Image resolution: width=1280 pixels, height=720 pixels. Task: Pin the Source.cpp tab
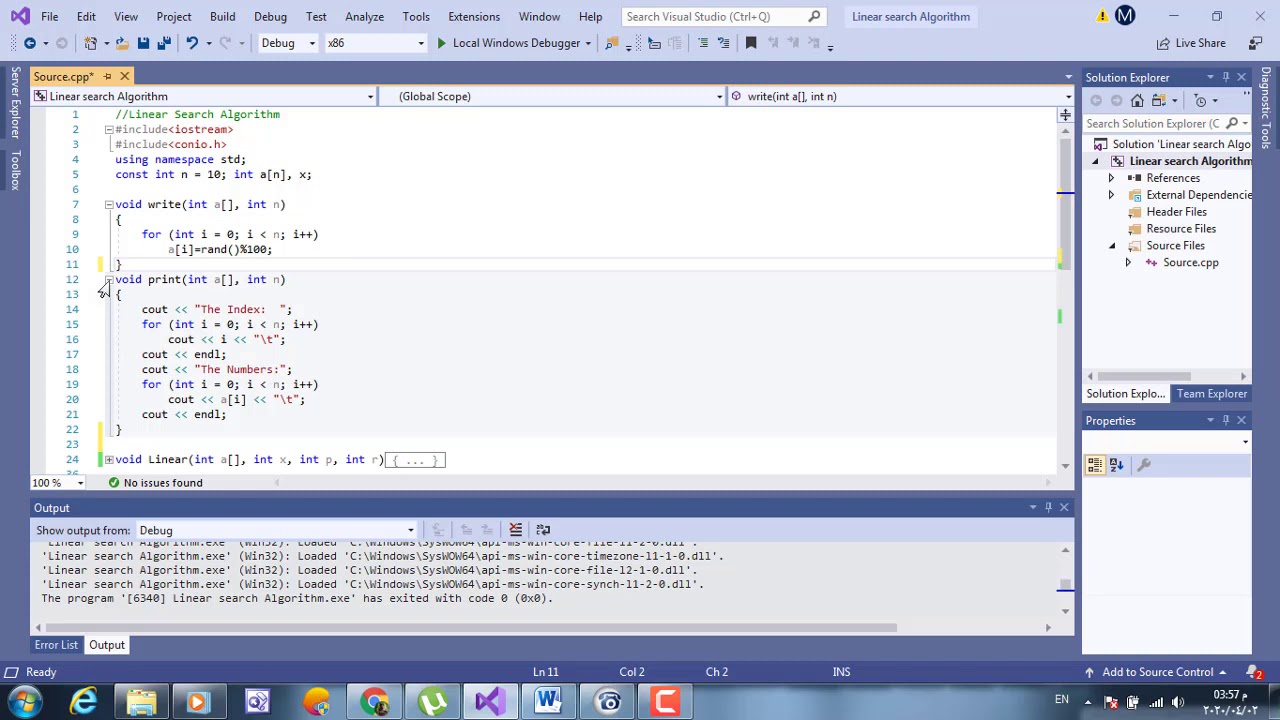click(x=107, y=76)
